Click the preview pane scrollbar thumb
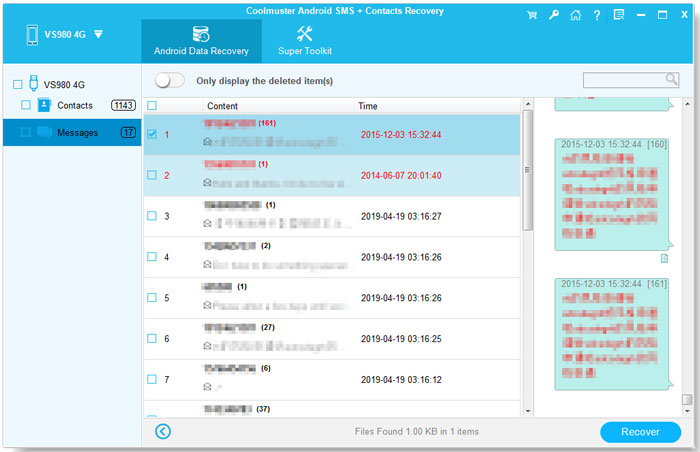This screenshot has height=452, width=700. point(687,399)
